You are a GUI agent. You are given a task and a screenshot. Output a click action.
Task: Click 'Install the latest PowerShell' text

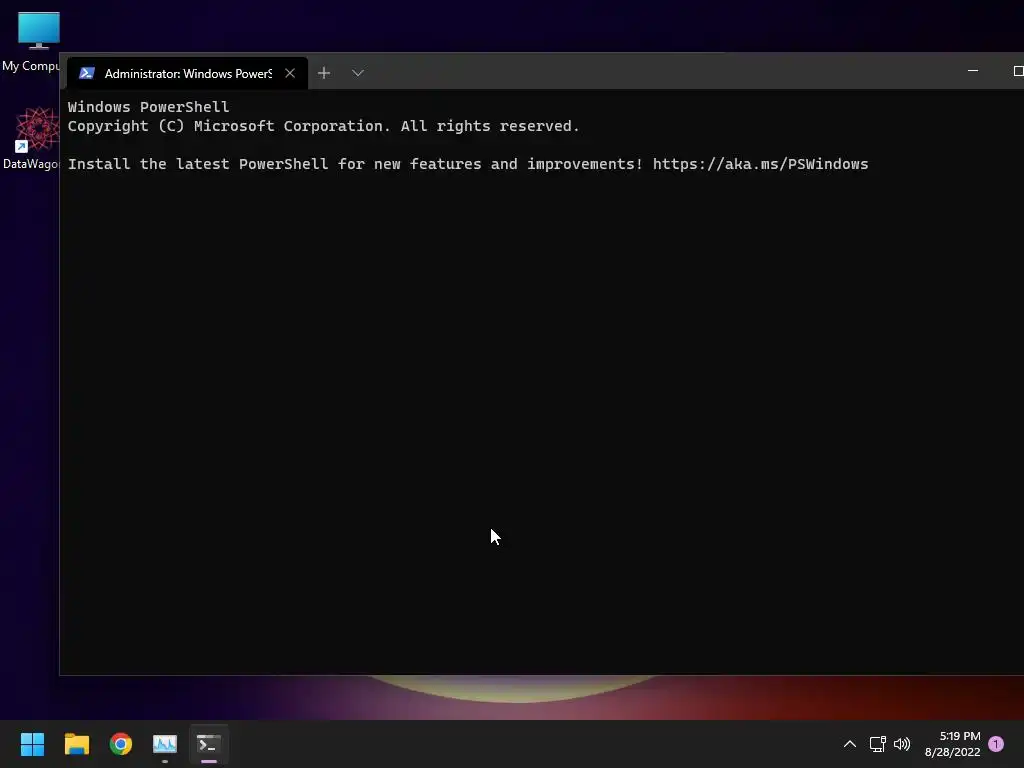pos(198,164)
